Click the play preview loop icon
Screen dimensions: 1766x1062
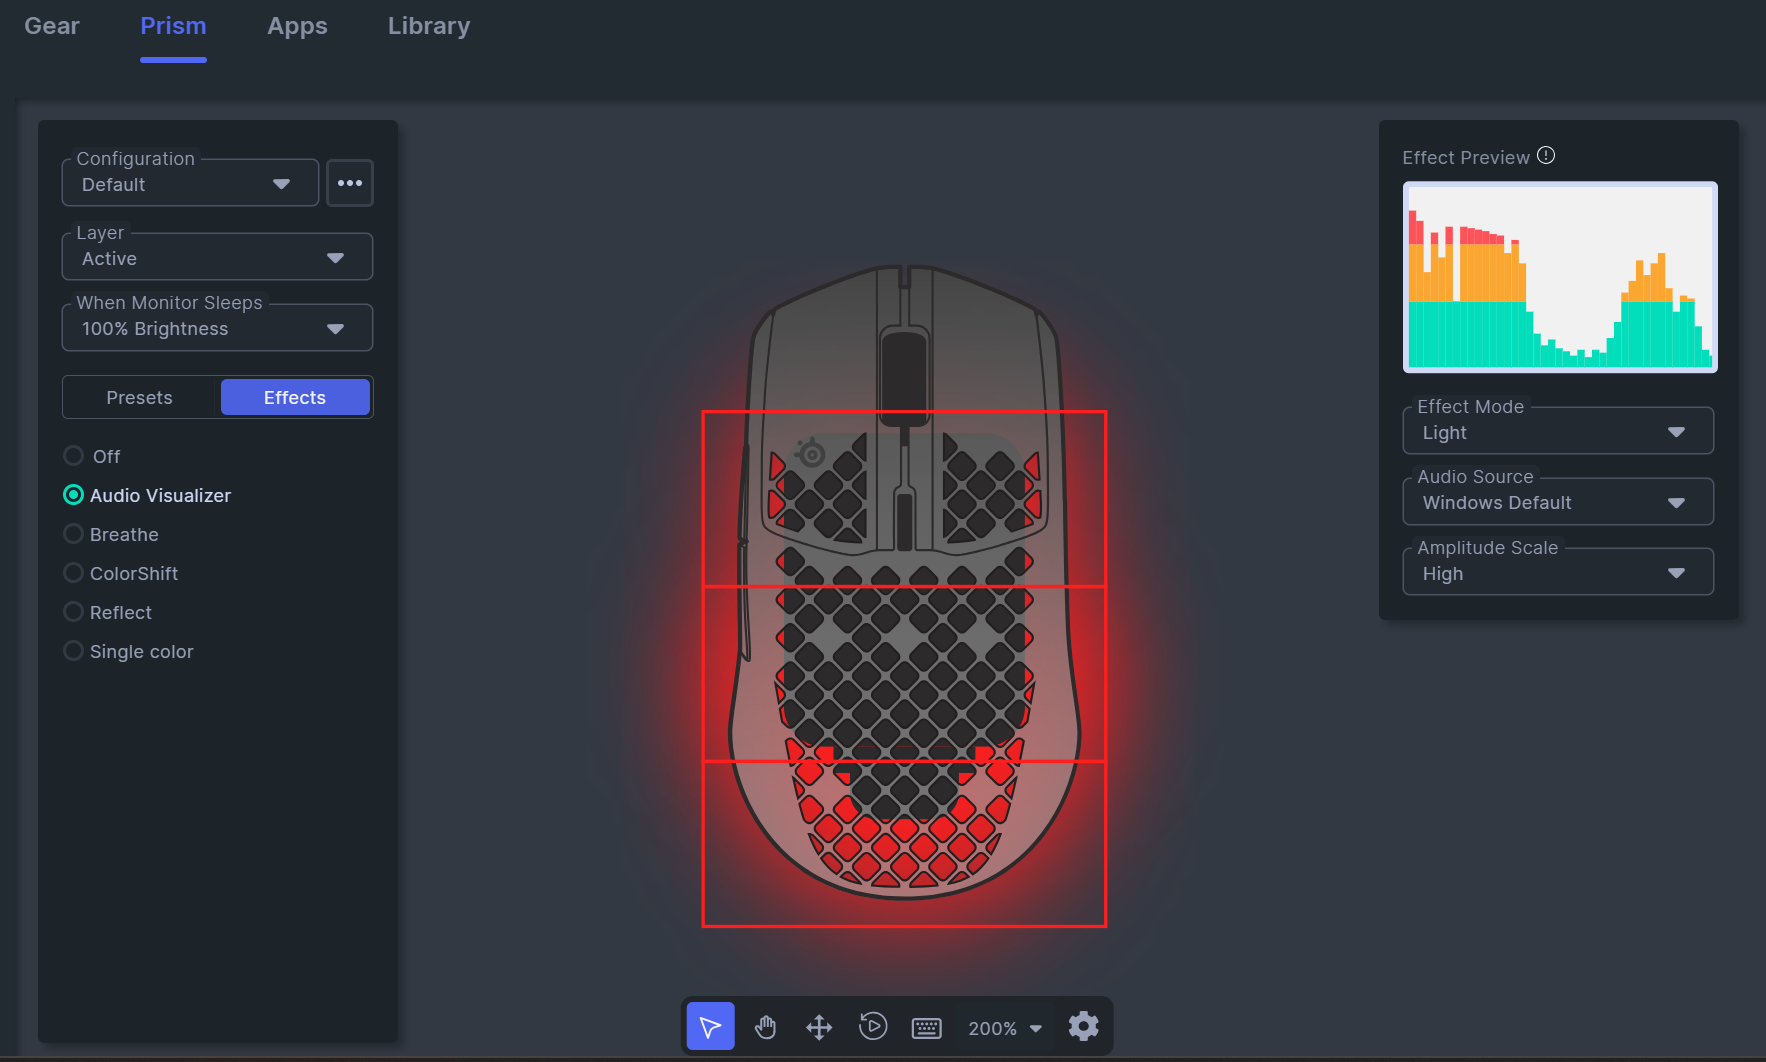(x=873, y=1026)
